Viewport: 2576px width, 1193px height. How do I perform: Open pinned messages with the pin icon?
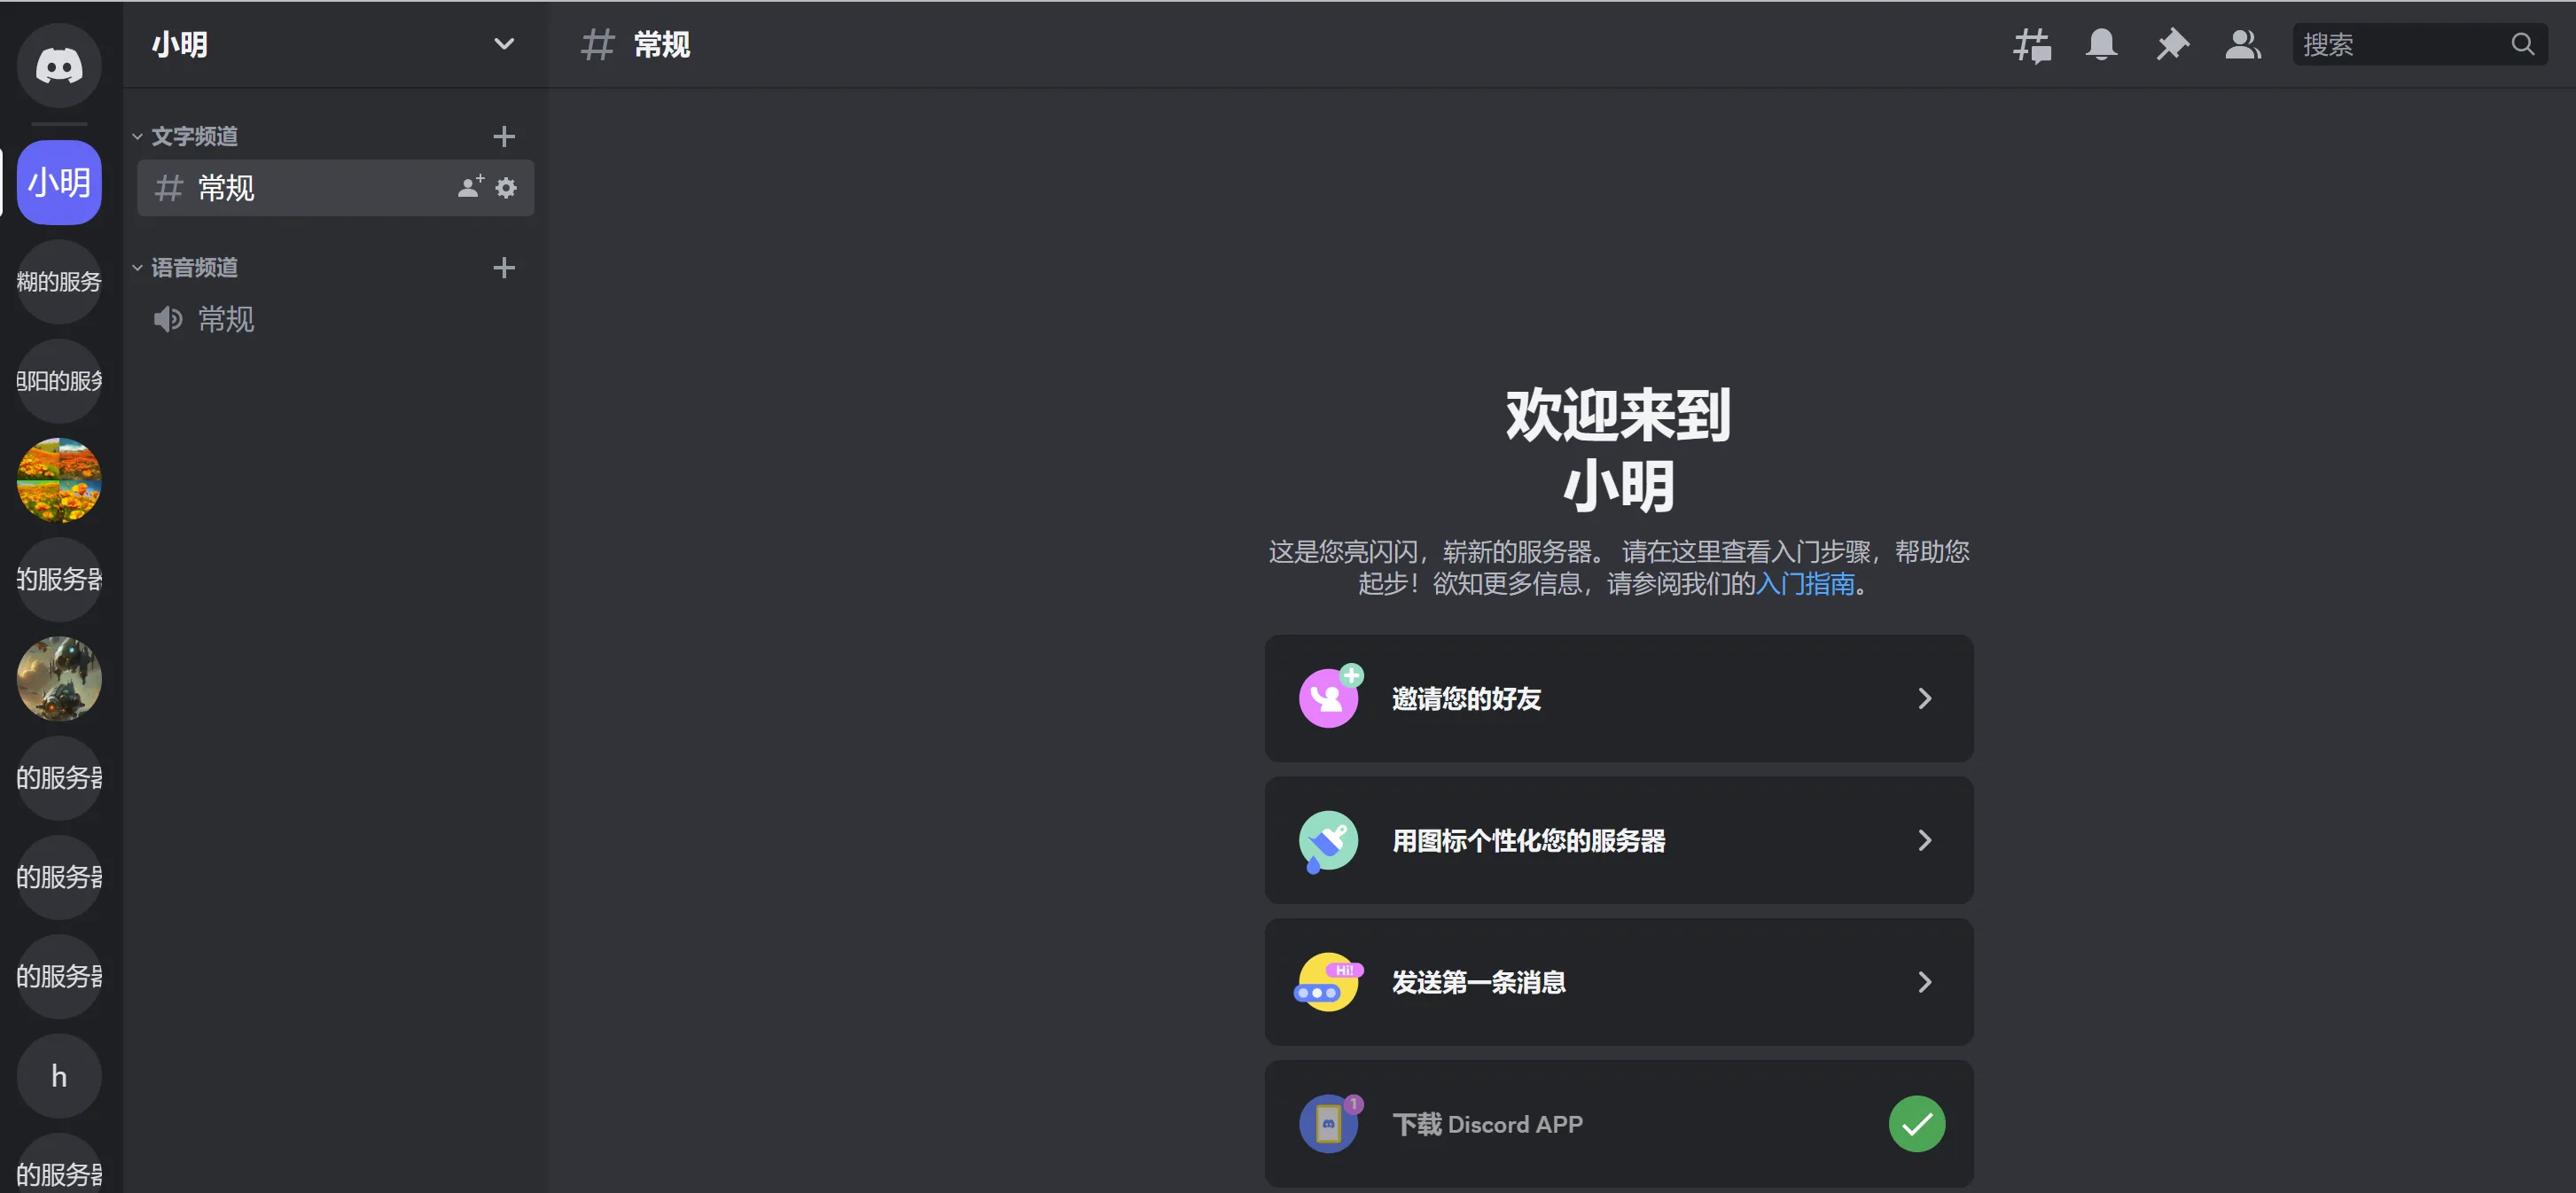[2171, 45]
